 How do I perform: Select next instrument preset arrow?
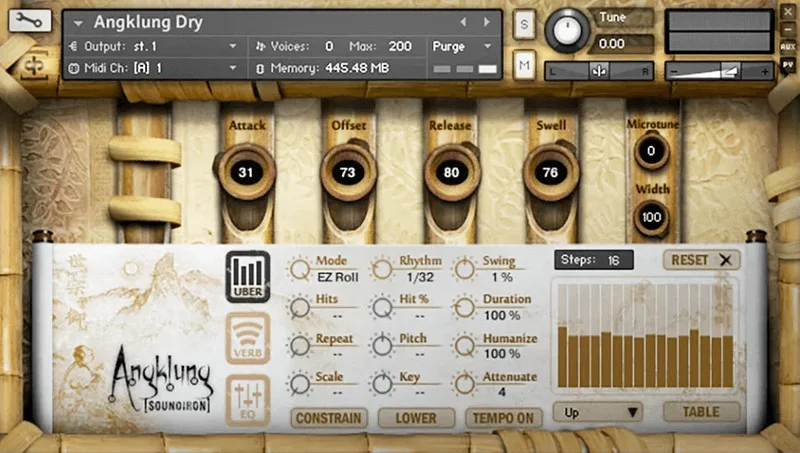pyautogui.click(x=487, y=22)
